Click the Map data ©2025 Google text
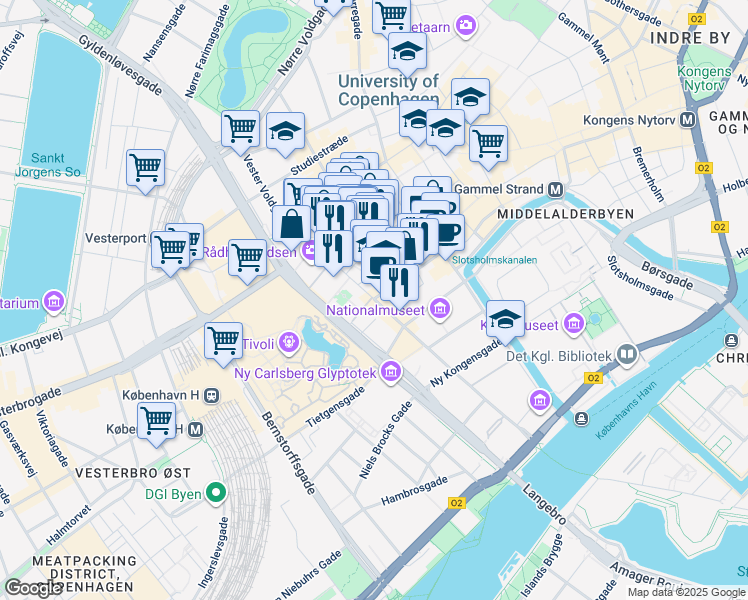 (686, 592)
